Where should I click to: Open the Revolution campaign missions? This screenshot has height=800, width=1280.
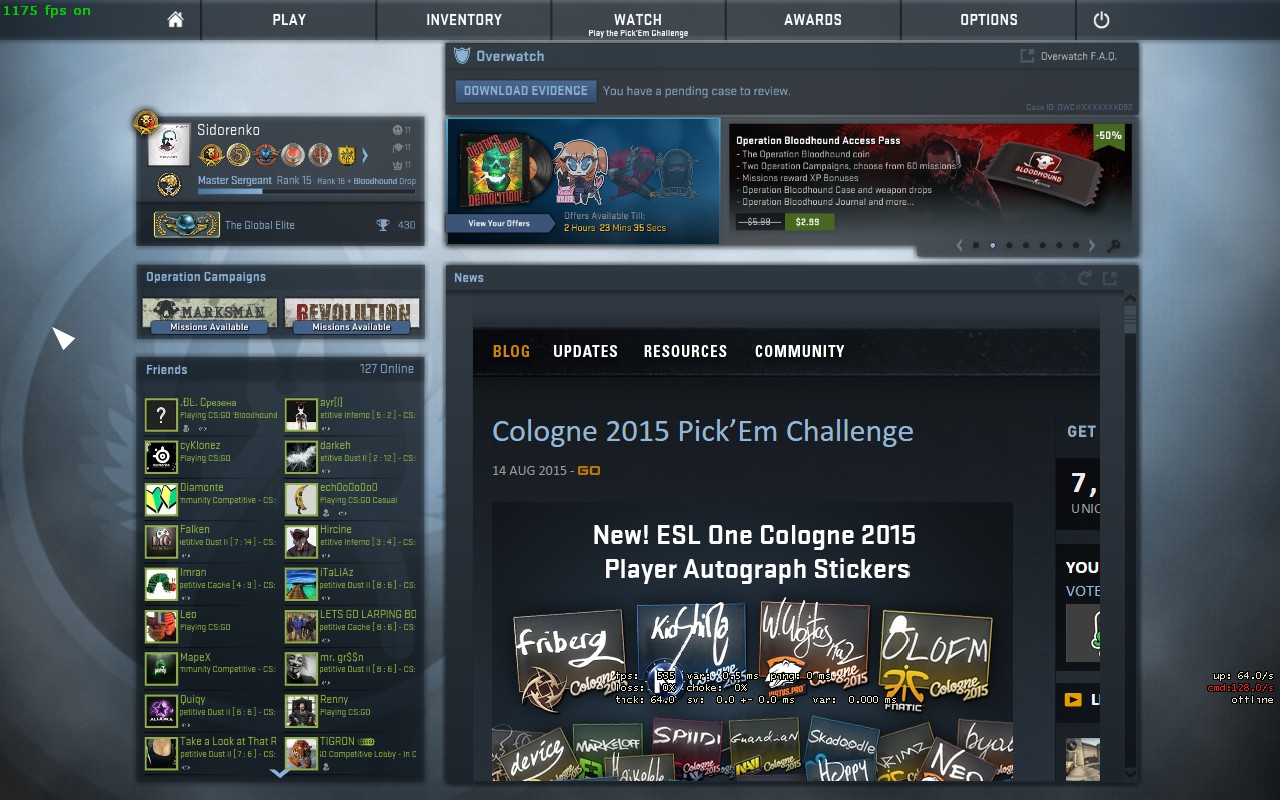(x=351, y=315)
